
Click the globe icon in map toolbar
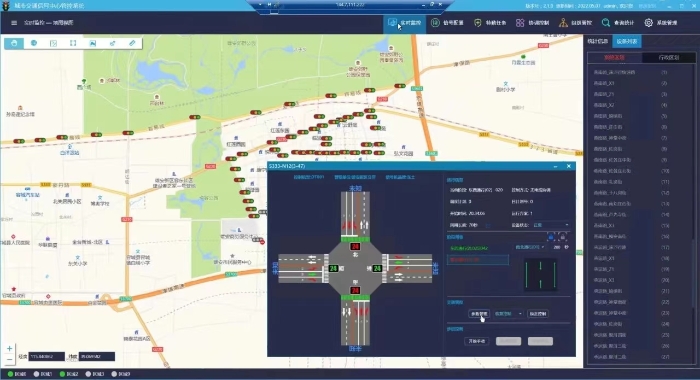coord(34,43)
